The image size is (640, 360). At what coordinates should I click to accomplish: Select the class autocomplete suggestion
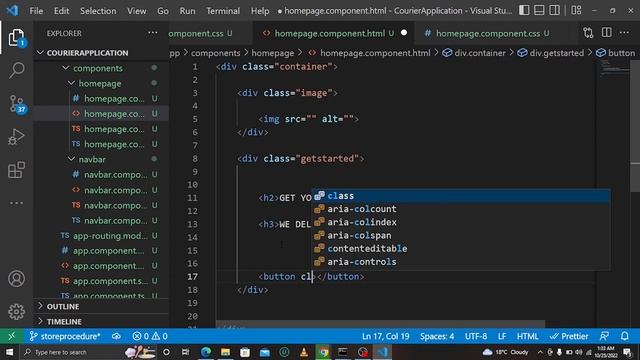click(461, 196)
